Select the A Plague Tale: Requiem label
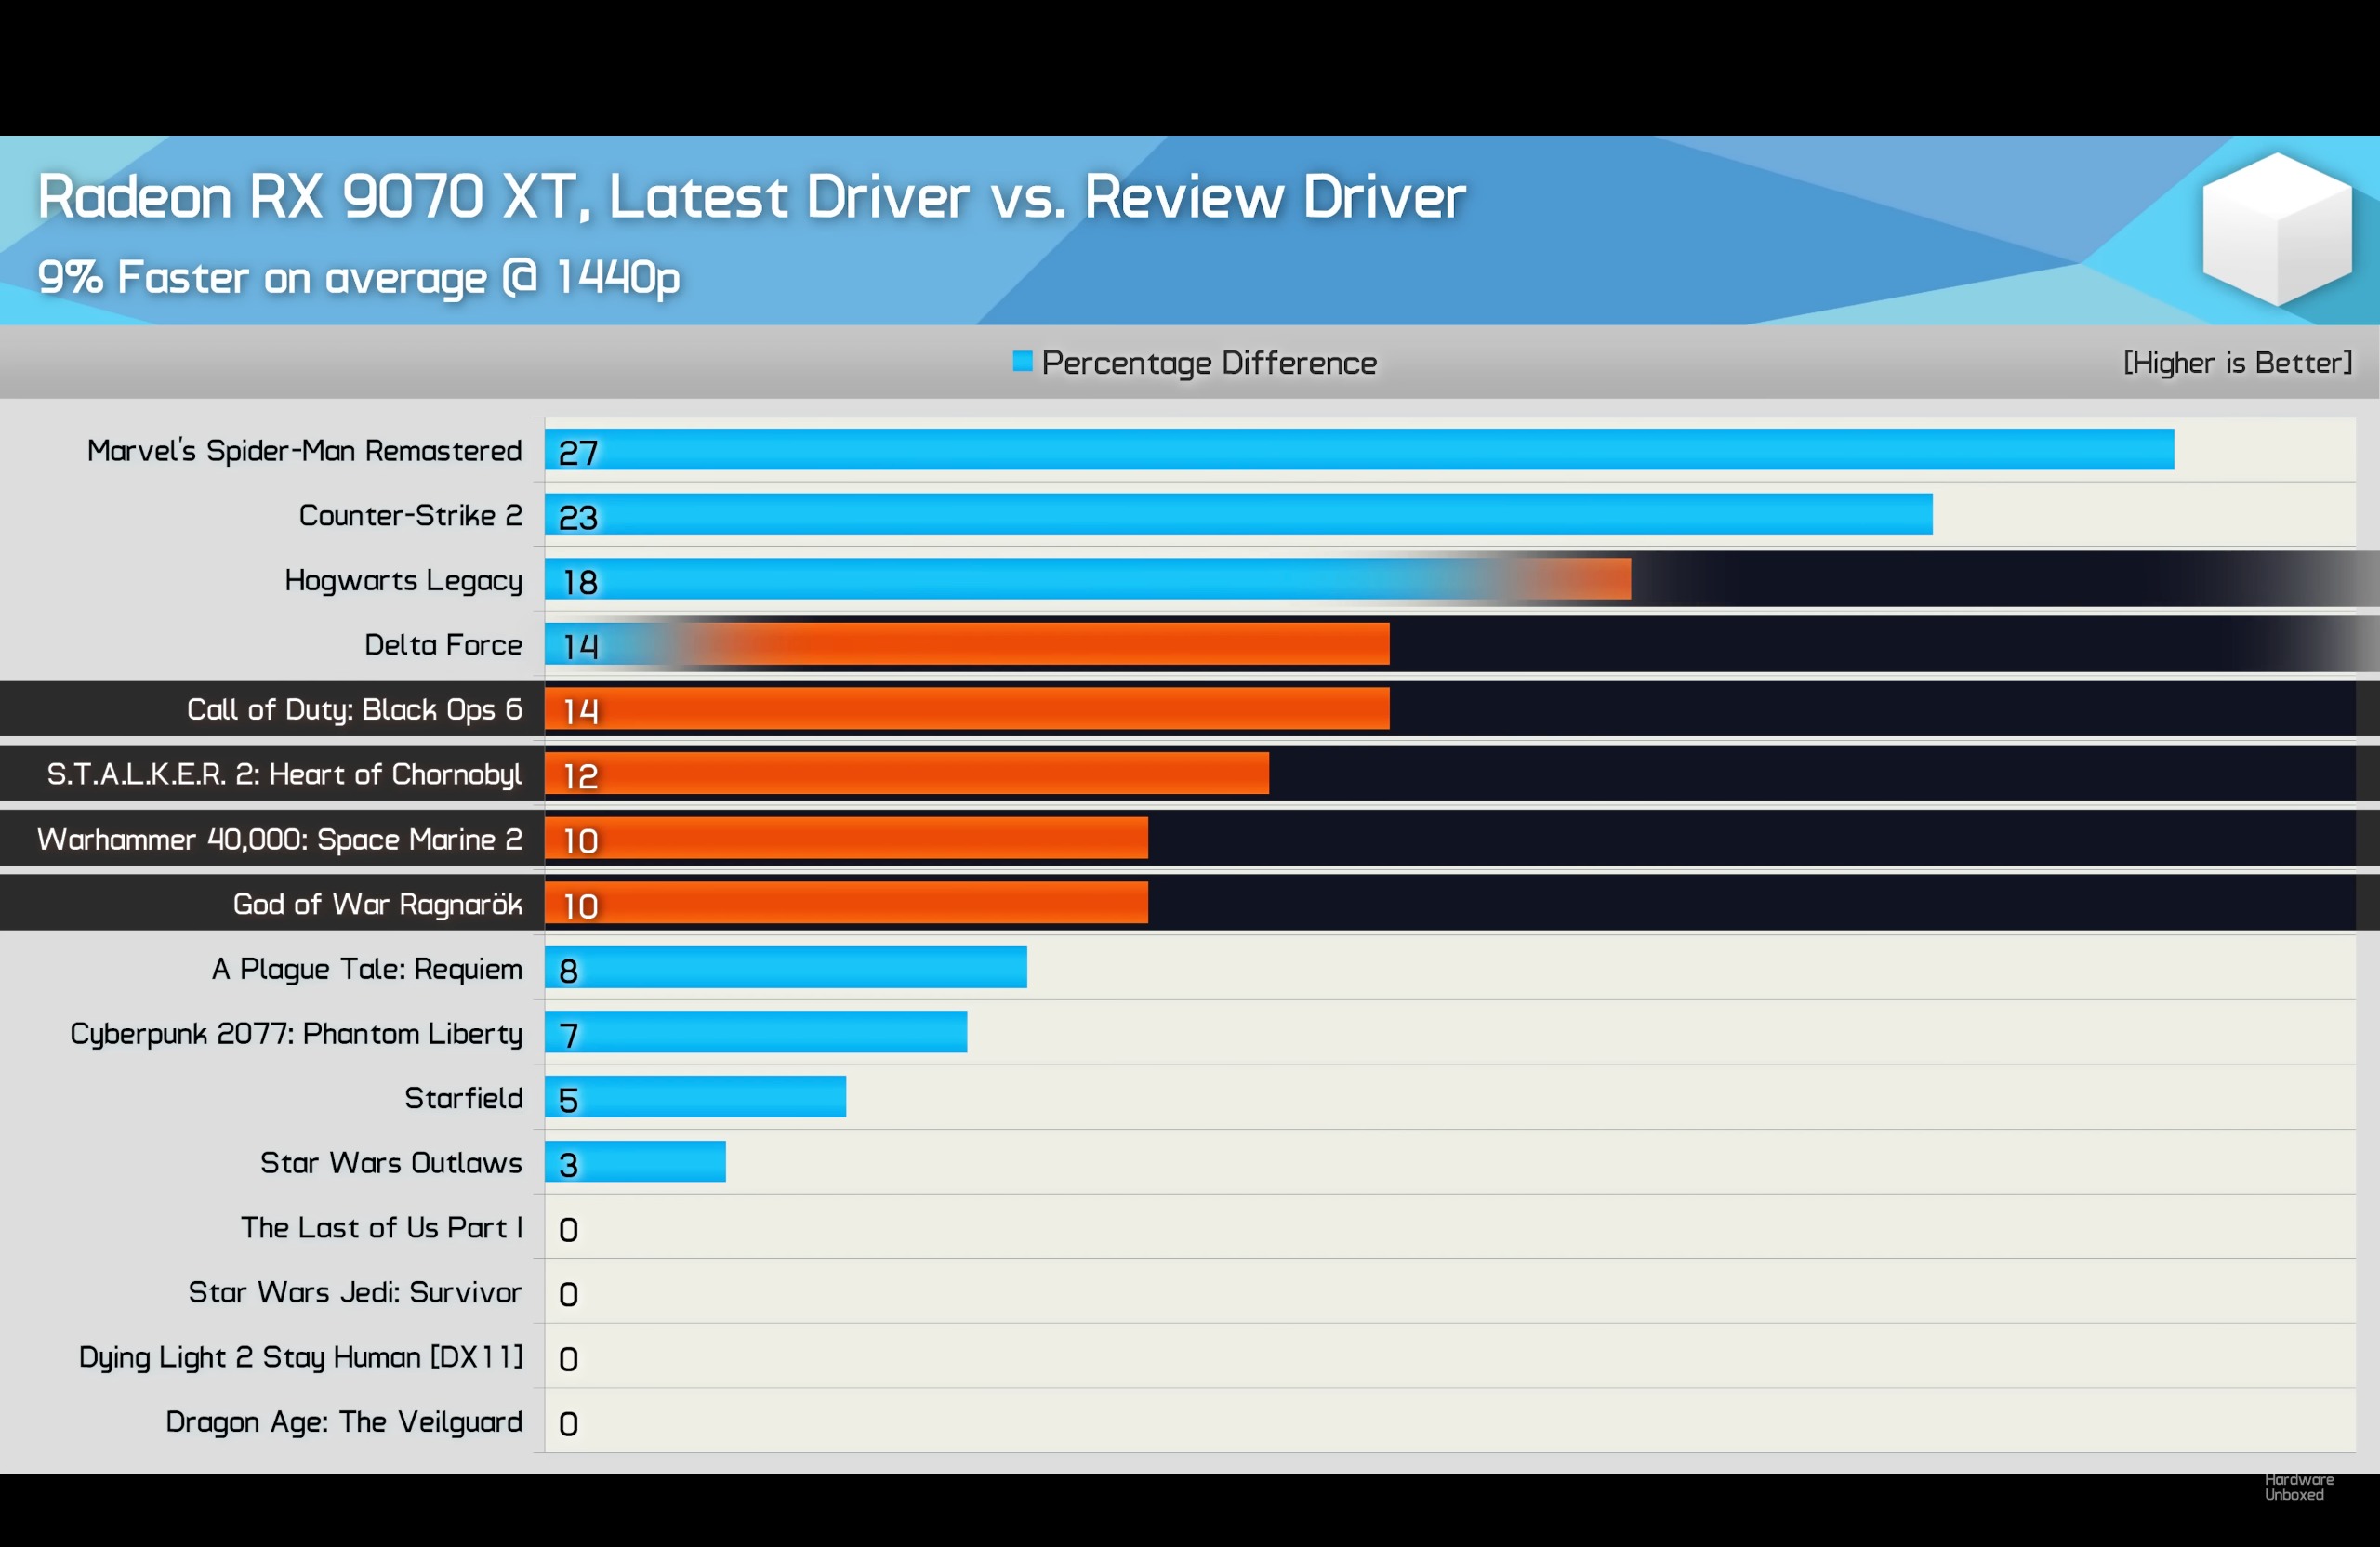2380x1547 pixels. (367, 969)
